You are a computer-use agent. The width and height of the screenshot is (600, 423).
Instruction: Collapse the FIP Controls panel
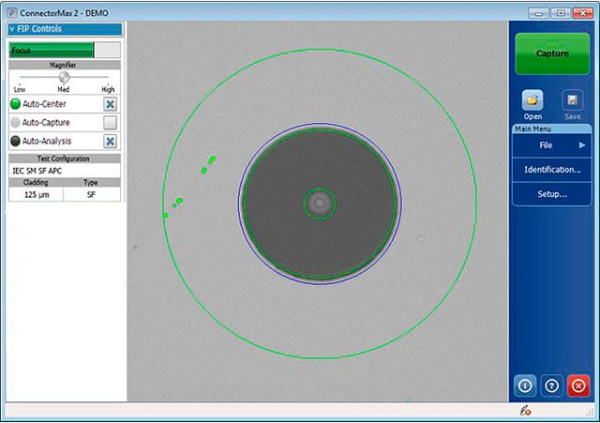tap(12, 29)
